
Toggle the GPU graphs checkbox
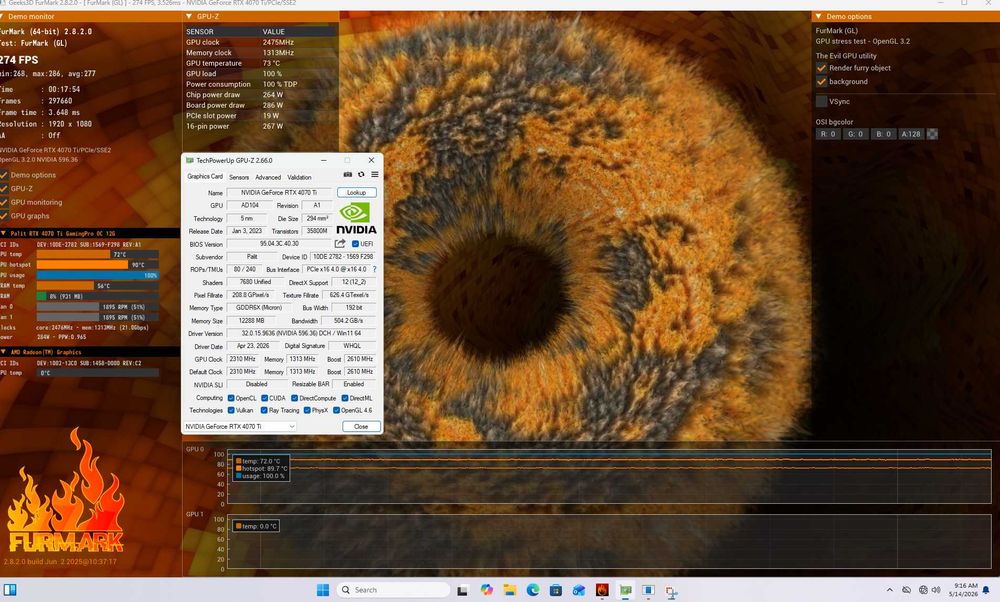(4, 216)
